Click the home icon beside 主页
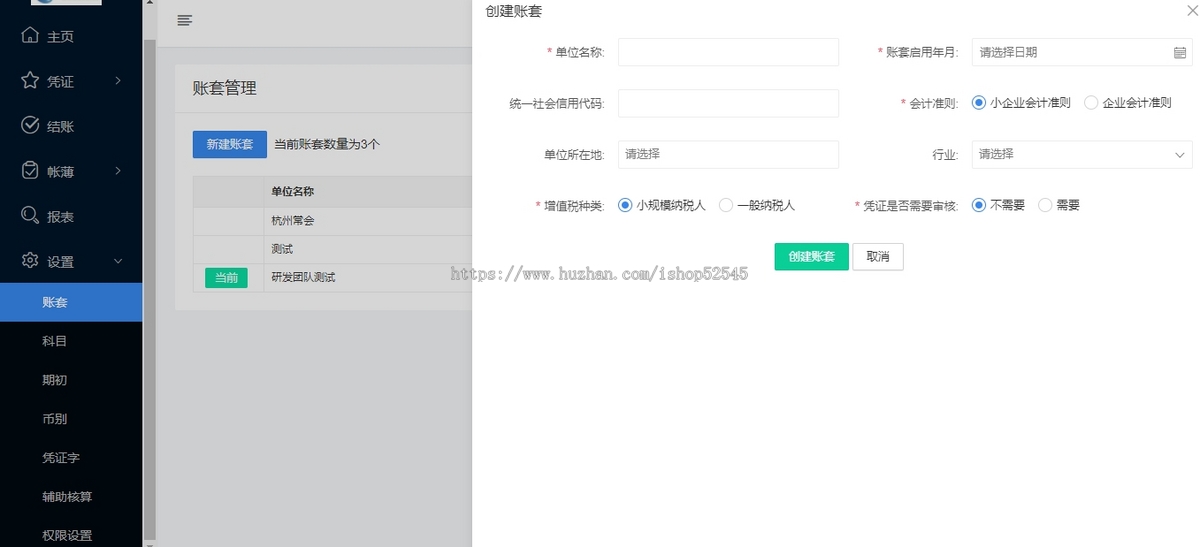Viewport: 1200px width, 547px height. point(30,36)
